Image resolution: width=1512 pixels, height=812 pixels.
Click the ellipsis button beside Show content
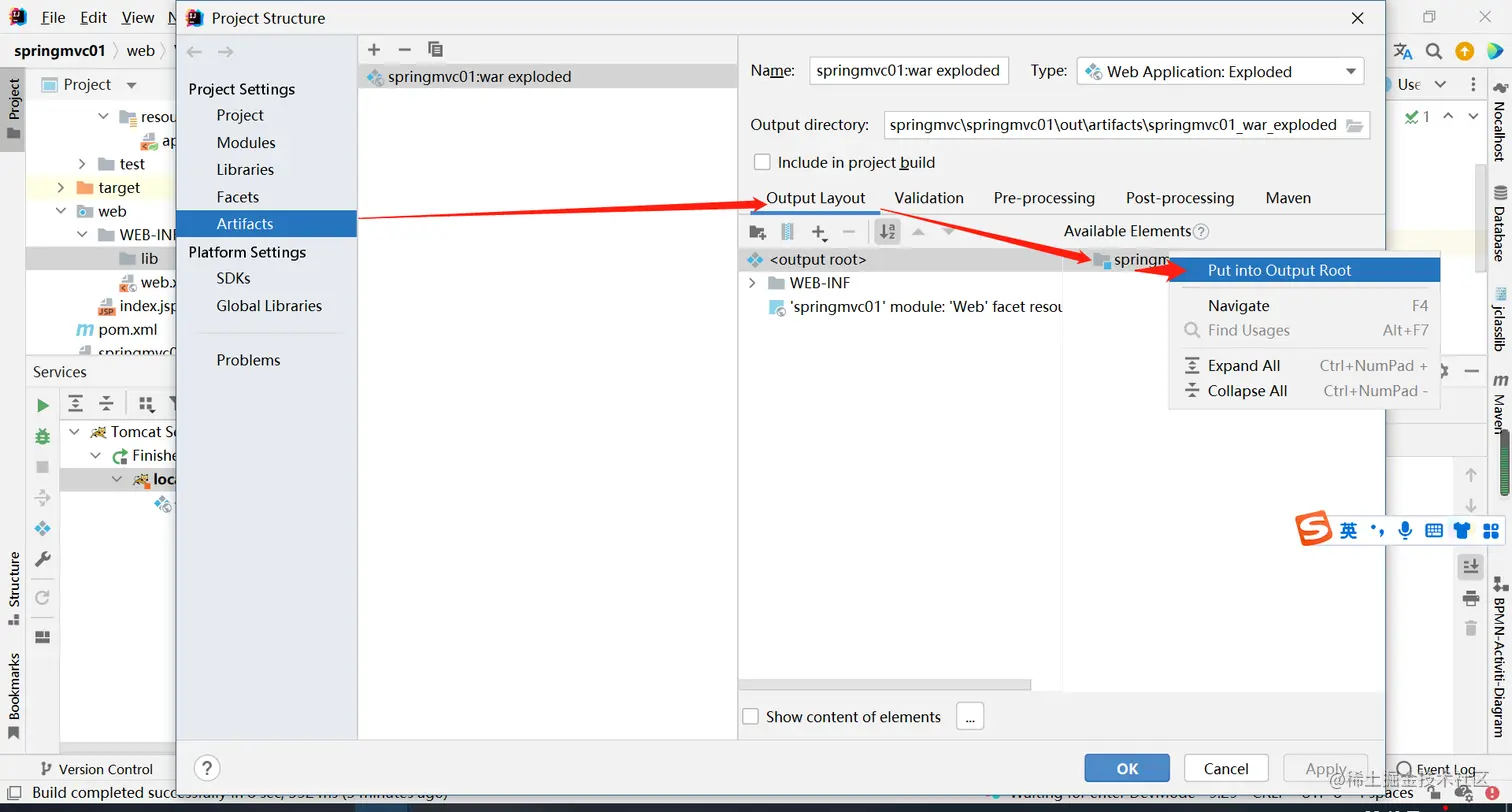pos(970,716)
